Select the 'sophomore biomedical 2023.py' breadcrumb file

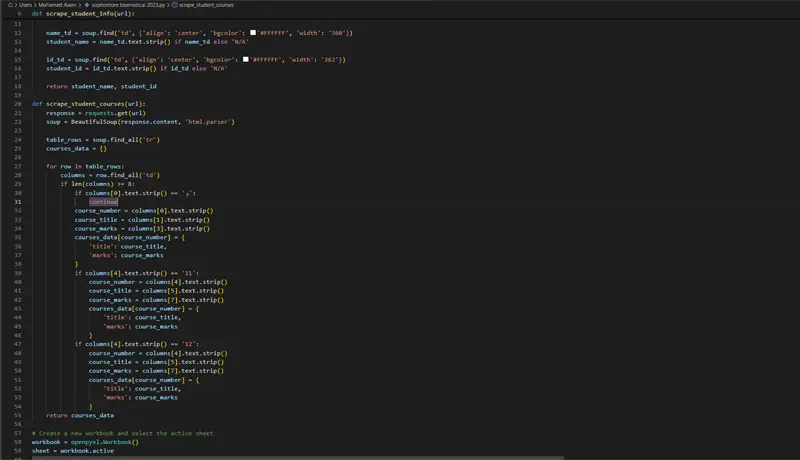tap(128, 5)
